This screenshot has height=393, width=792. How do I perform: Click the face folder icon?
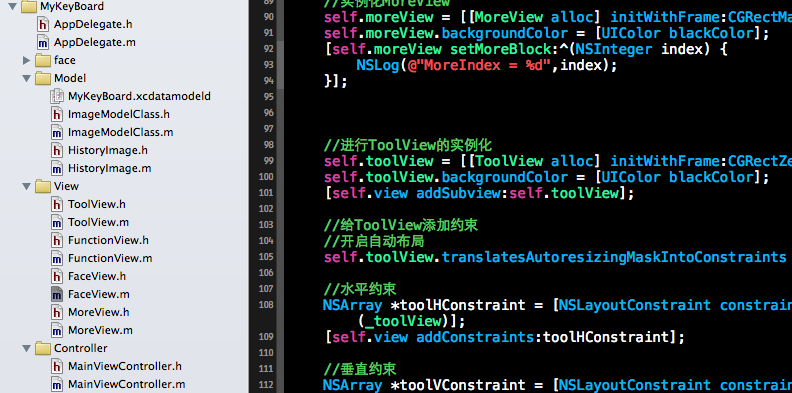[x=43, y=61]
